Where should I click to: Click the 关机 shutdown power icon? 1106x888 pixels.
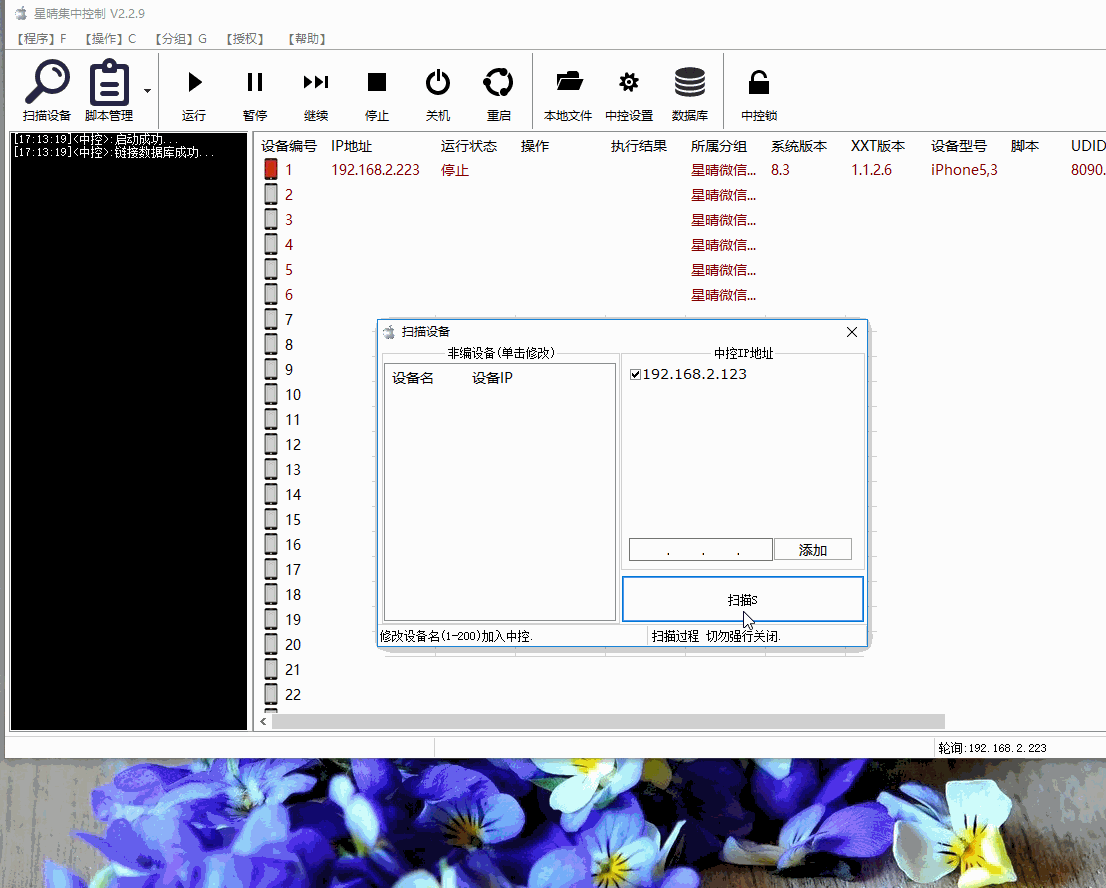coord(437,82)
